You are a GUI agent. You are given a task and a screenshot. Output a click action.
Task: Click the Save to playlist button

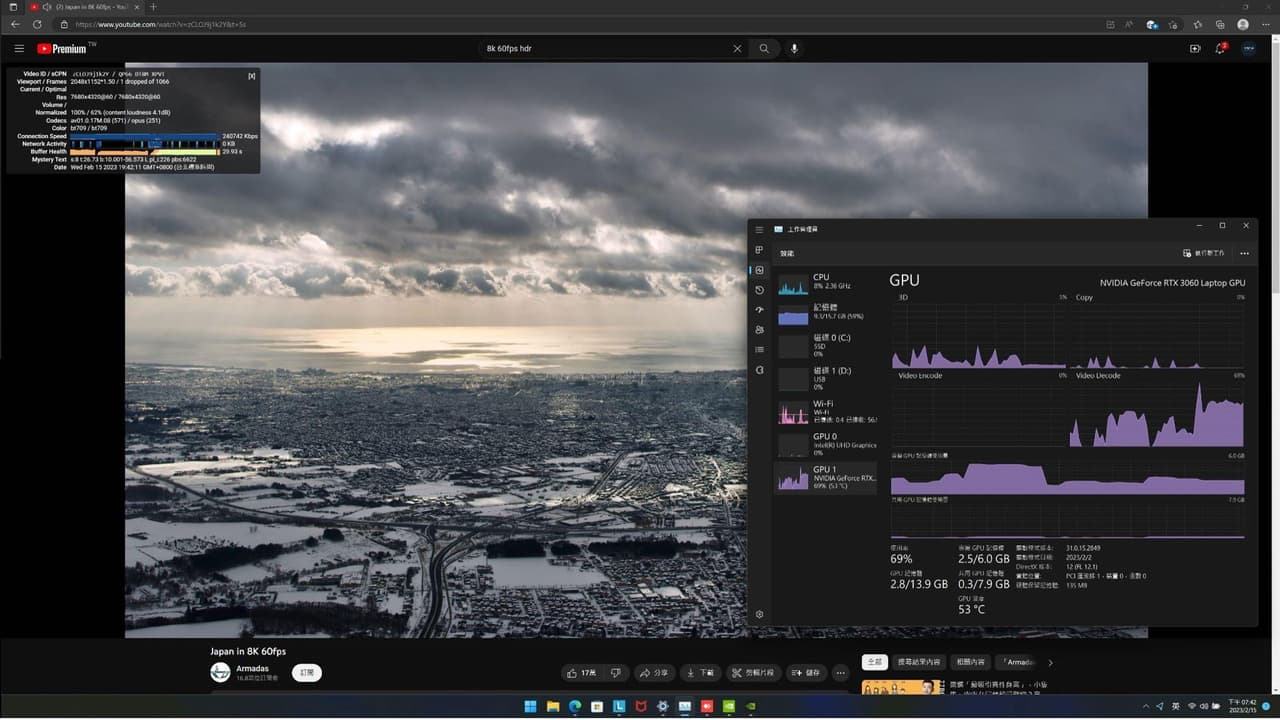click(806, 673)
